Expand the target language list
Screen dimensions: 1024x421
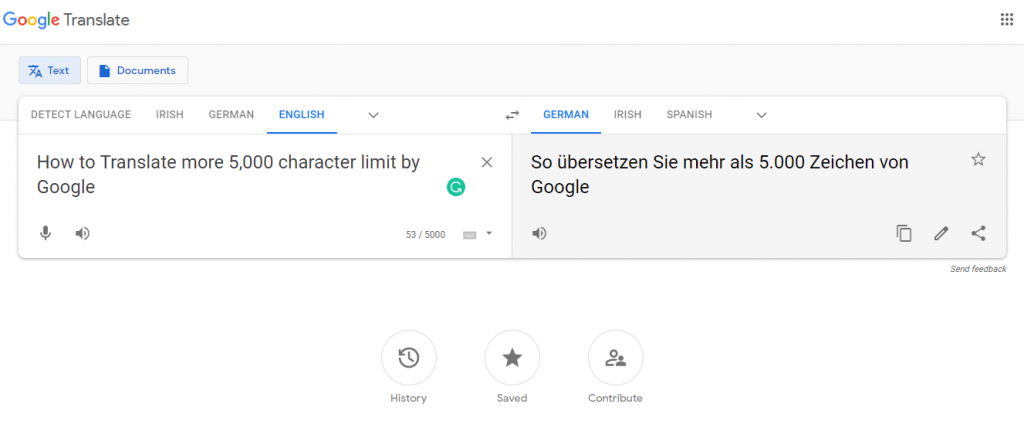761,116
